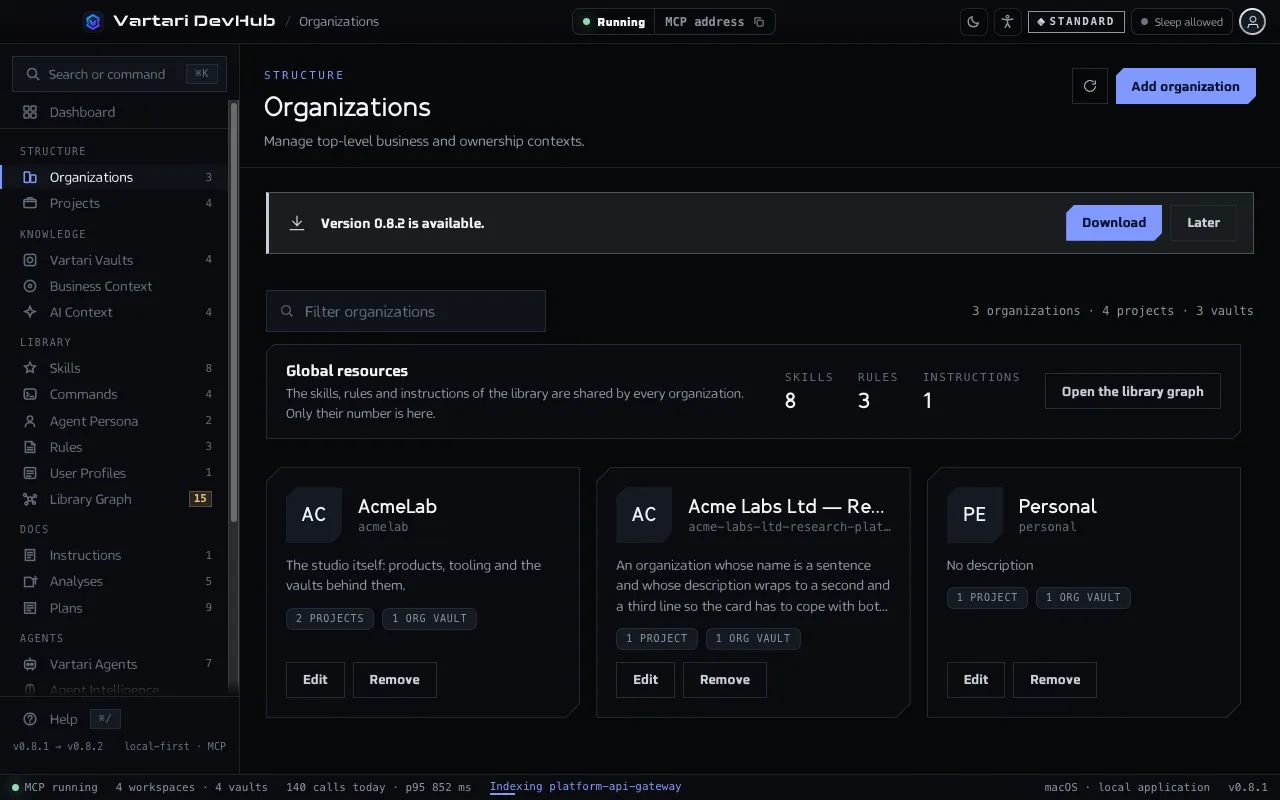Viewport: 1280px width, 800px height.
Task: Click Indexing platform-api-gateway status link
Action: pos(585,787)
